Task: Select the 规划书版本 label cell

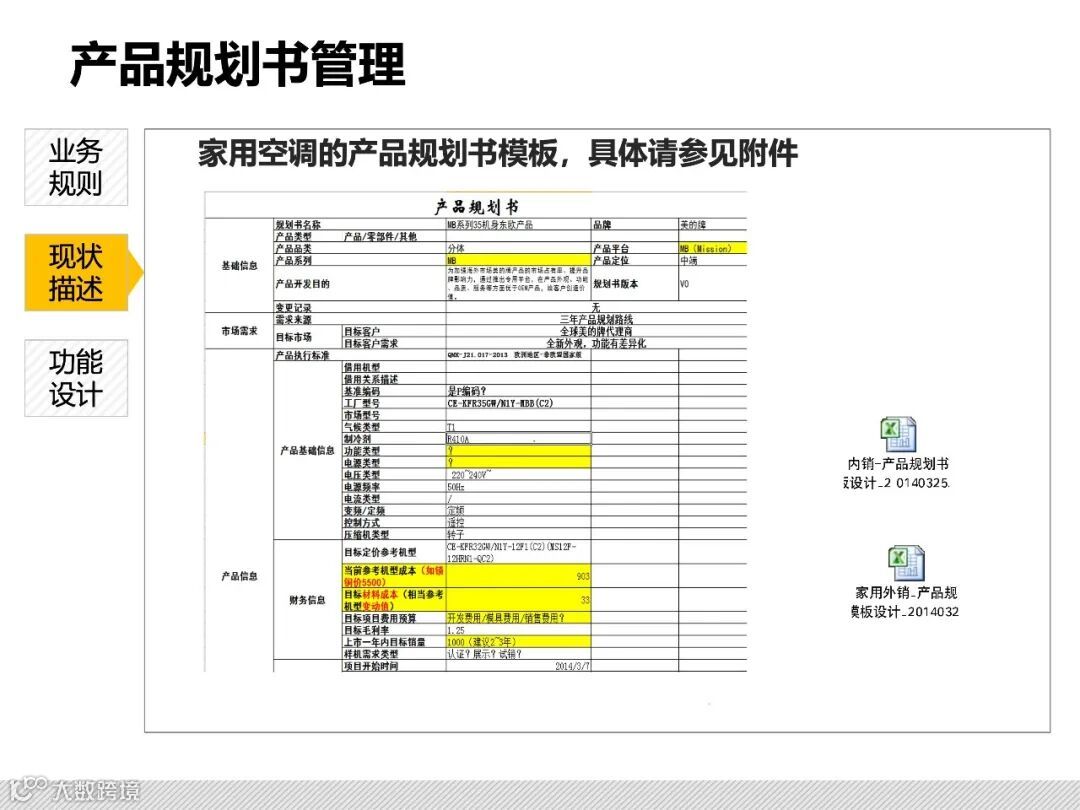Action: pyautogui.click(x=634, y=284)
